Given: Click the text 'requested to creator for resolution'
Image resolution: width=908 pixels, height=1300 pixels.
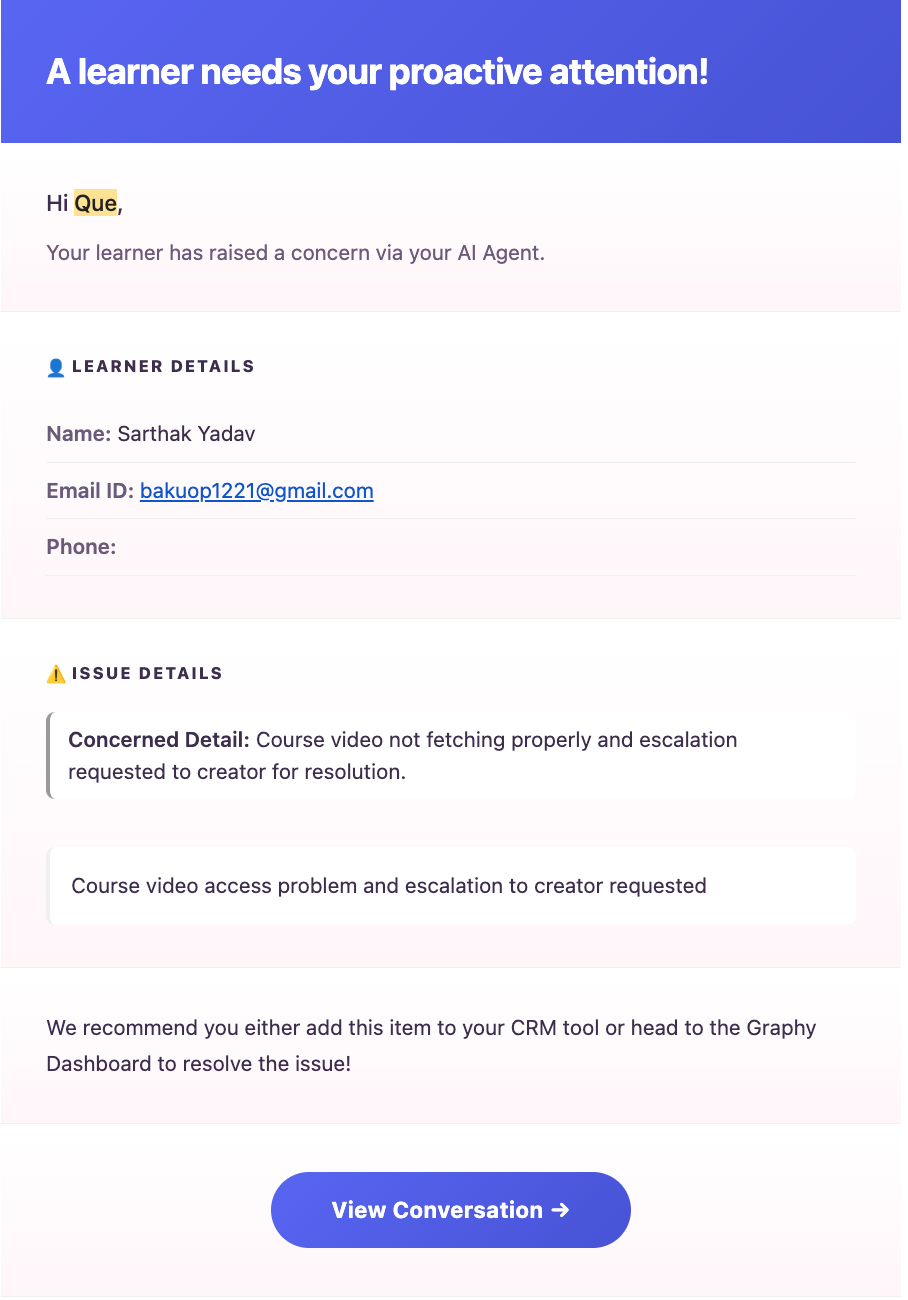Looking at the screenshot, I should click(237, 772).
